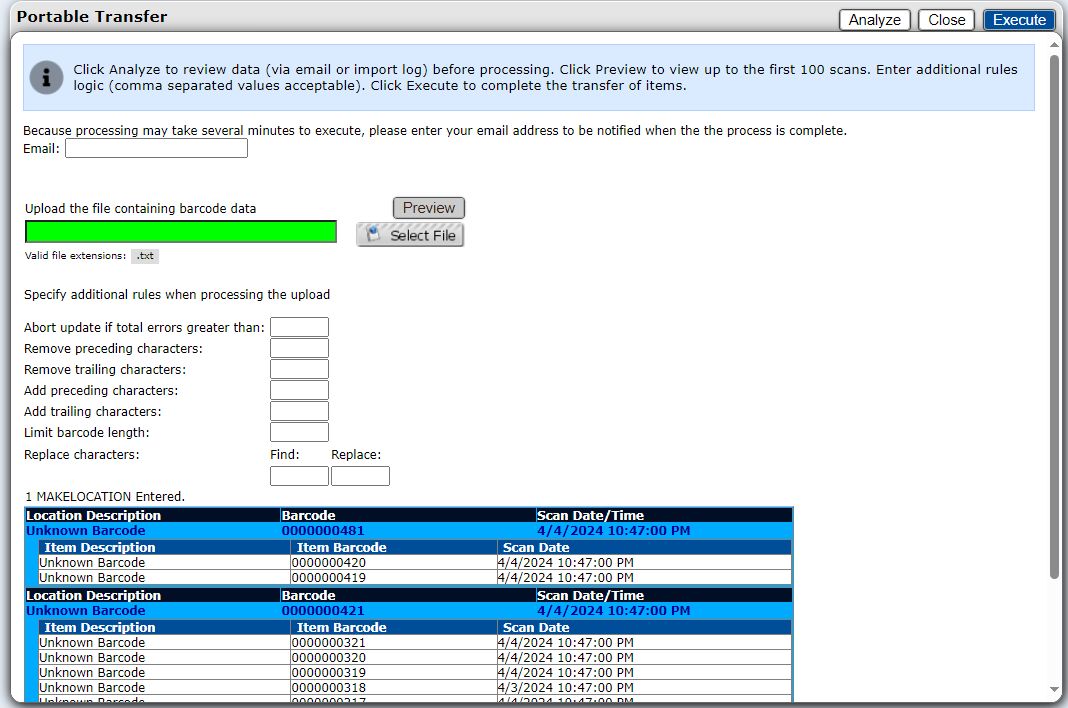Click the Add preceding characters field

pos(299,390)
